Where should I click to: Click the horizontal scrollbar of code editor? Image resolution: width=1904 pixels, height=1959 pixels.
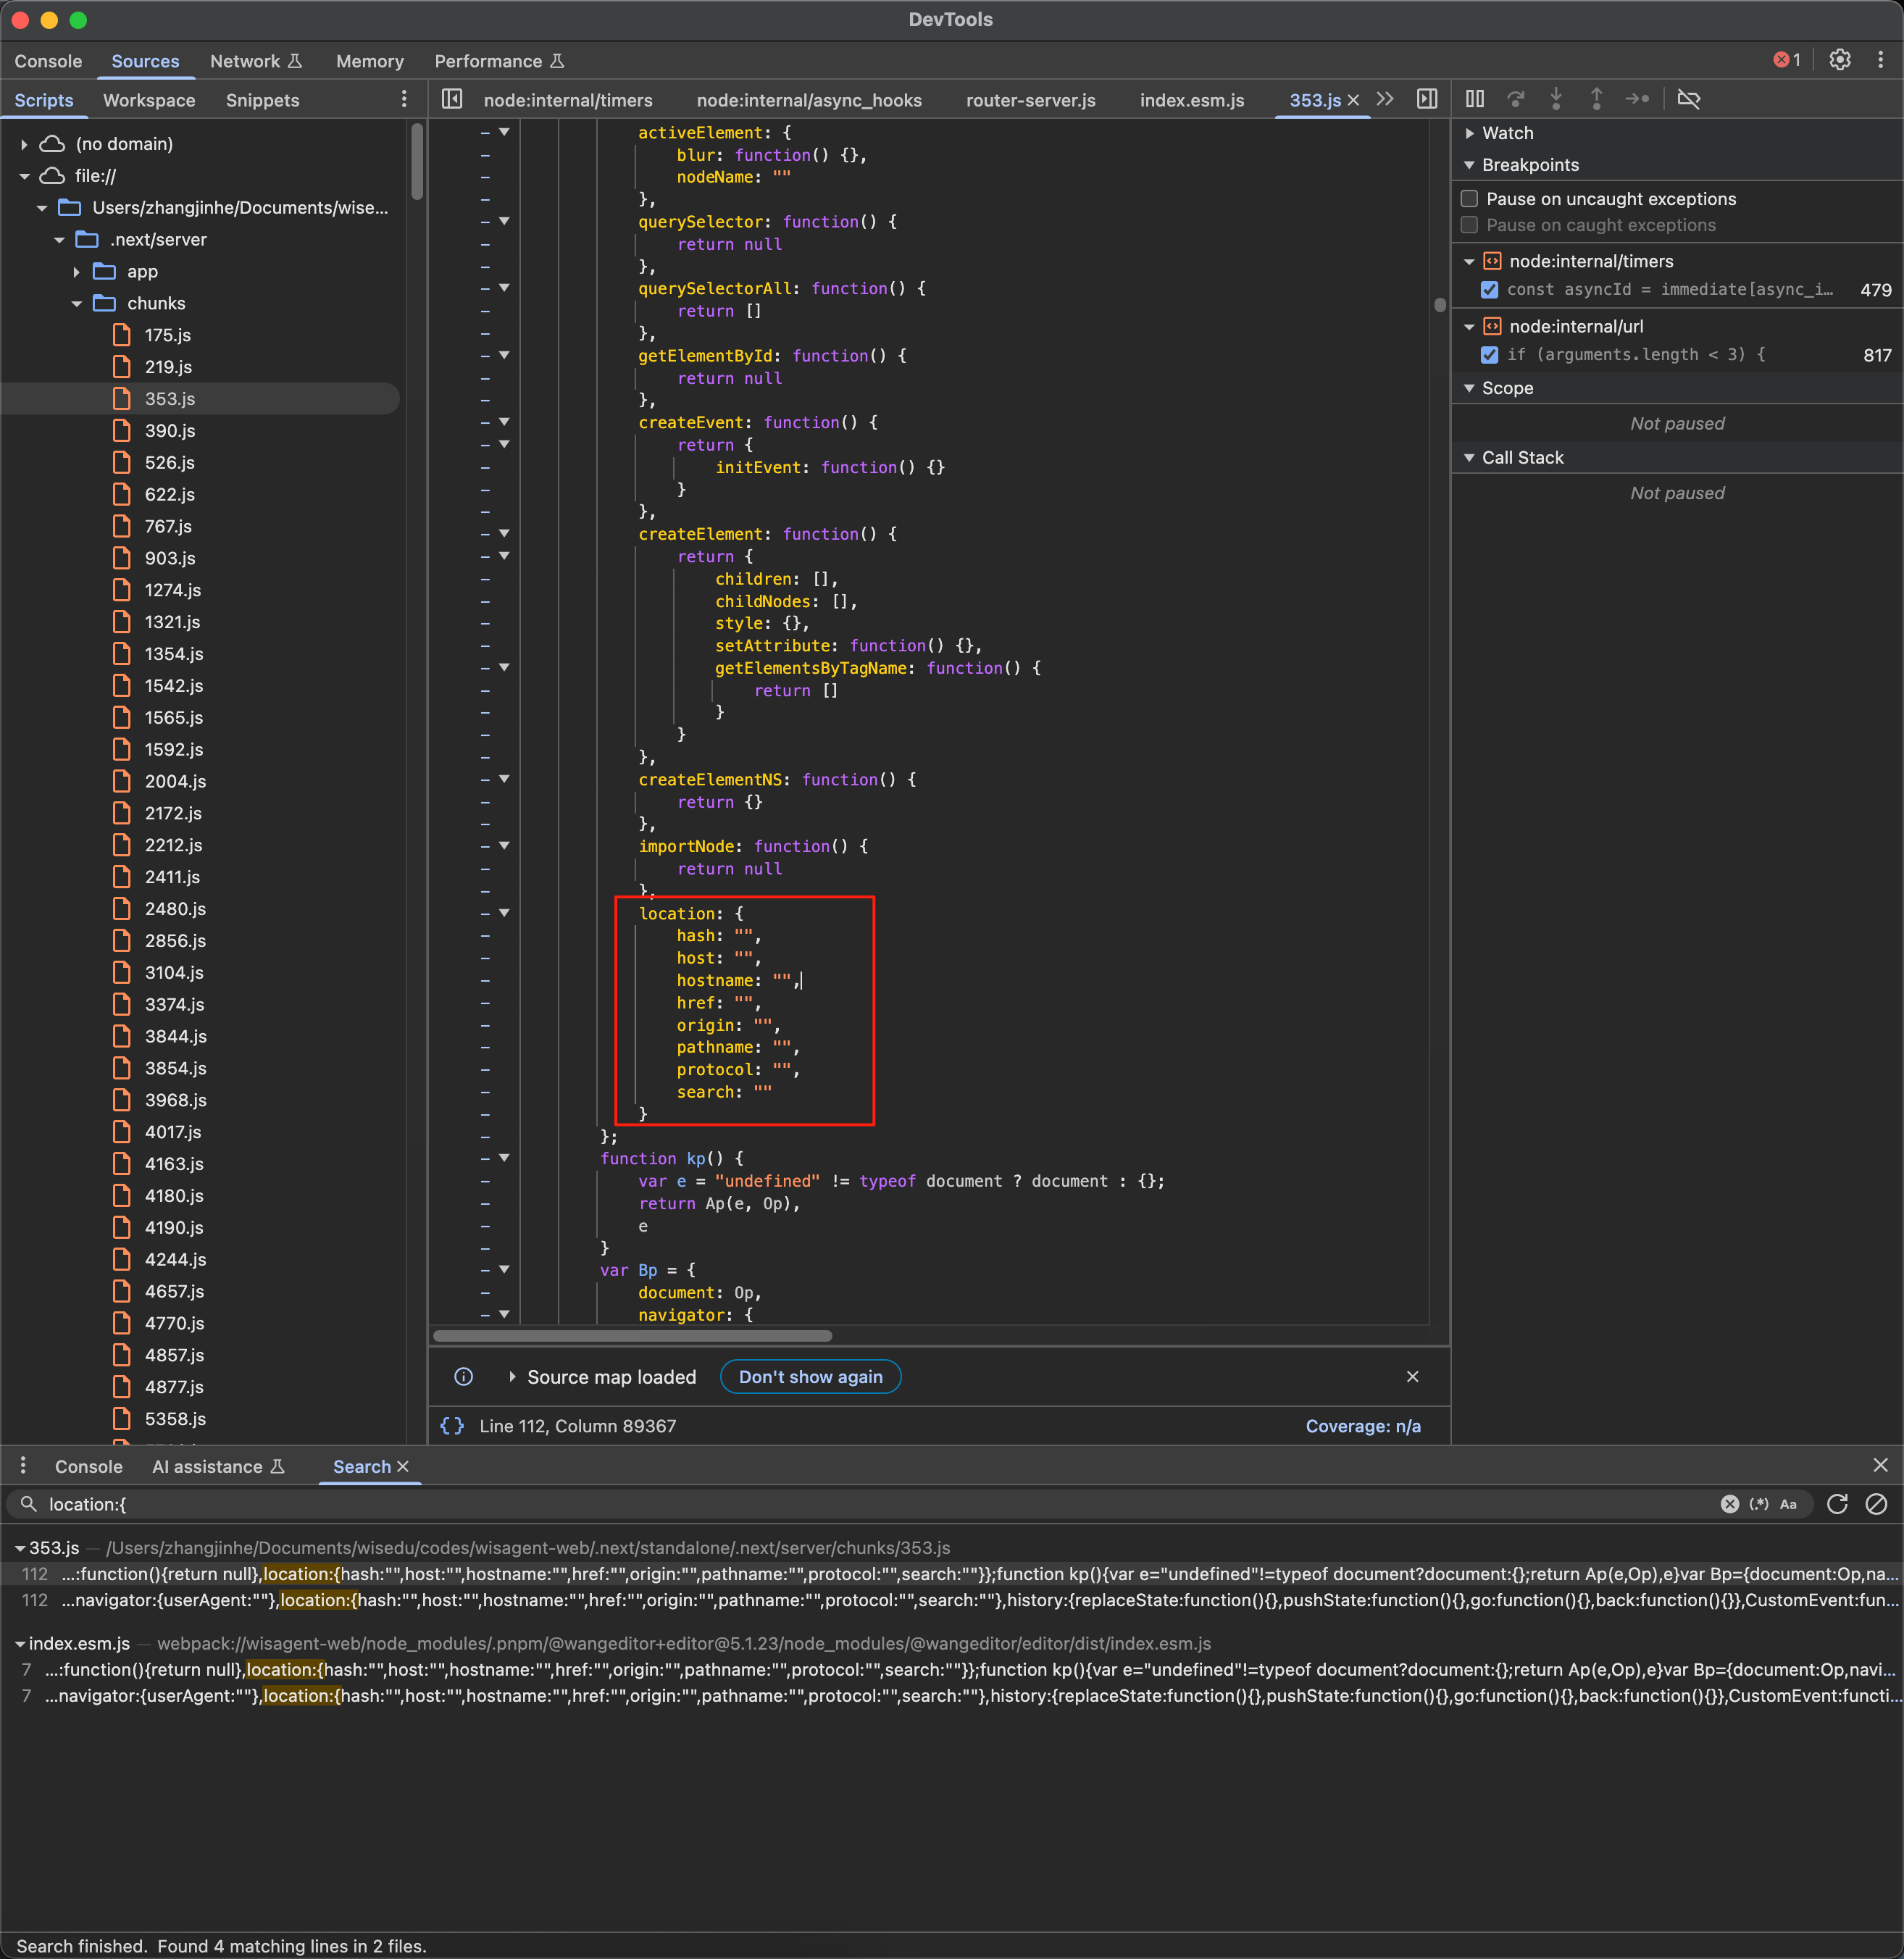[632, 1336]
